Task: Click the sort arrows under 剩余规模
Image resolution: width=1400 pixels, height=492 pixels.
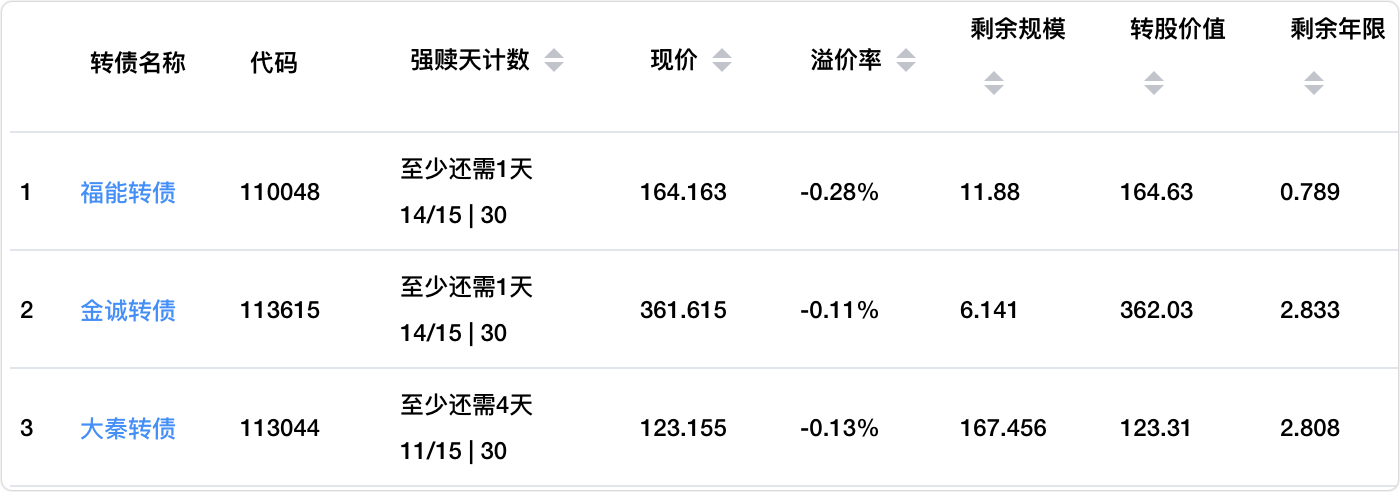Action: [993, 83]
